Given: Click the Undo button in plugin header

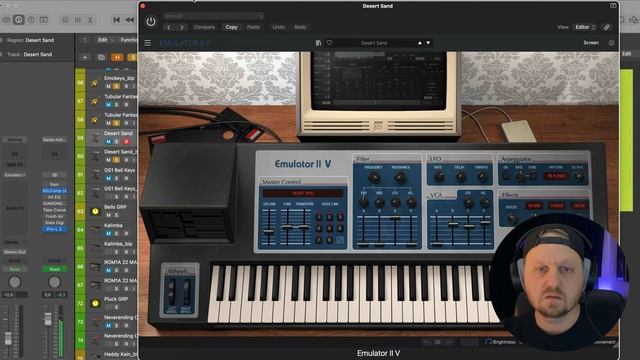Looking at the screenshot, I should (x=278, y=27).
